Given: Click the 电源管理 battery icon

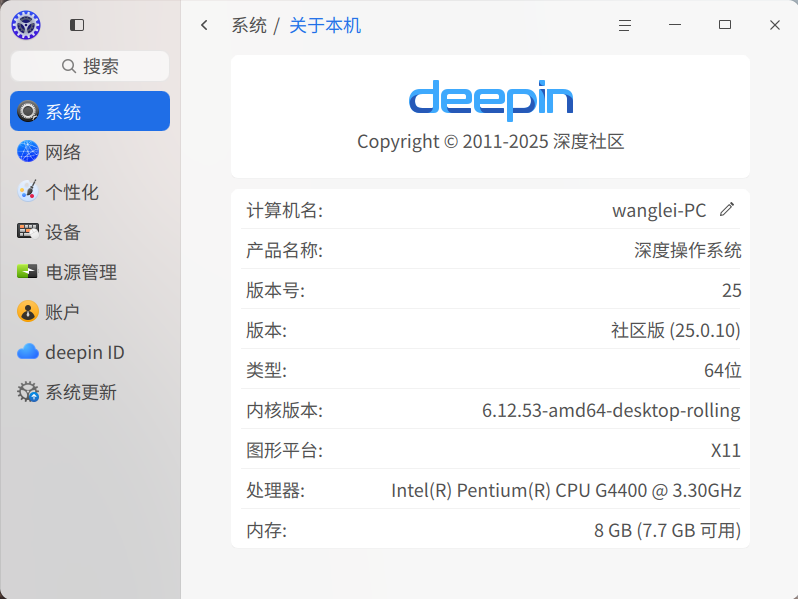Looking at the screenshot, I should (27, 272).
